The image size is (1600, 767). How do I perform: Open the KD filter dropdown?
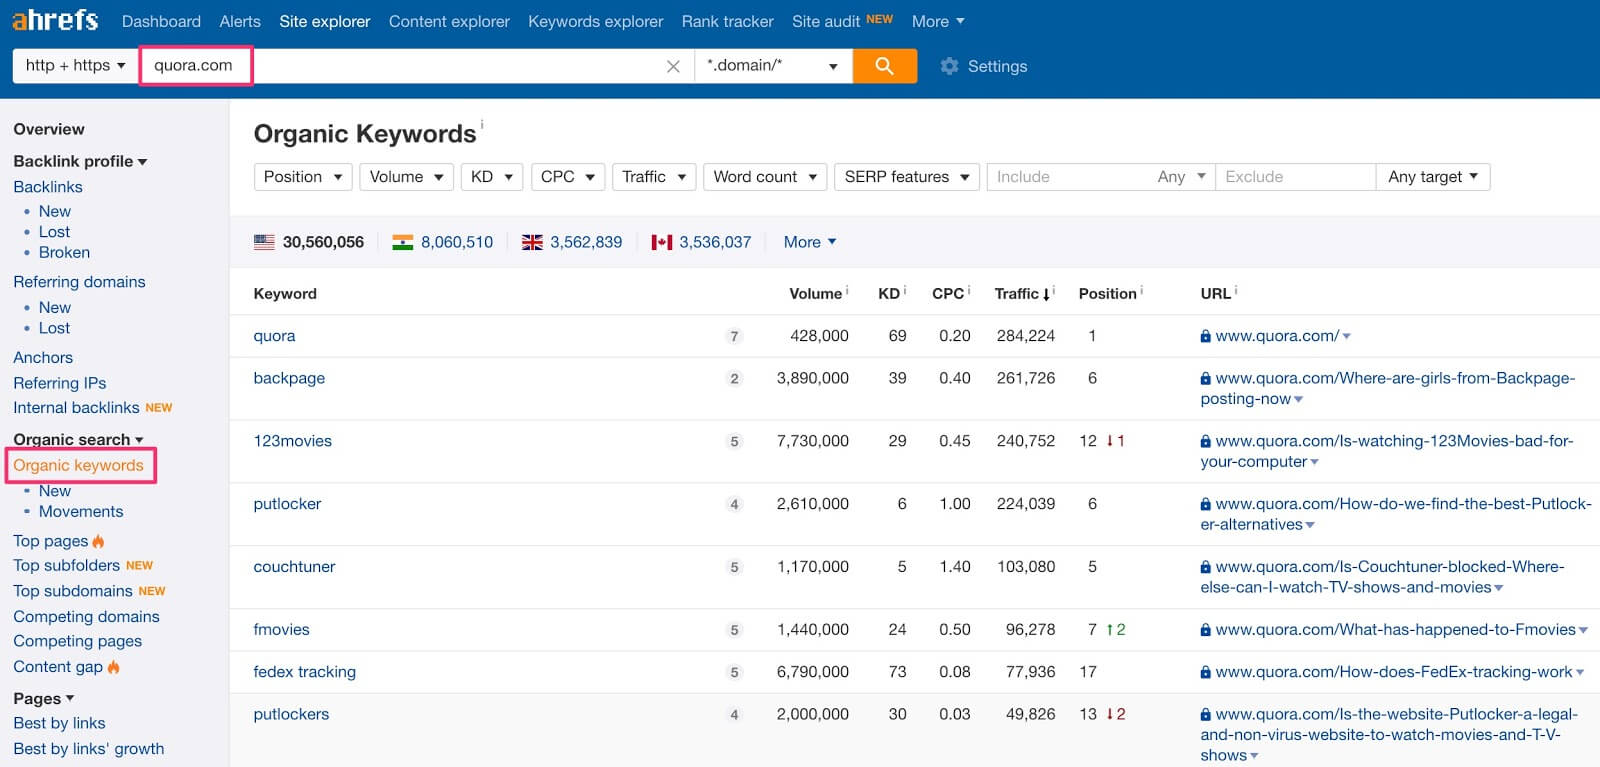tap(491, 177)
